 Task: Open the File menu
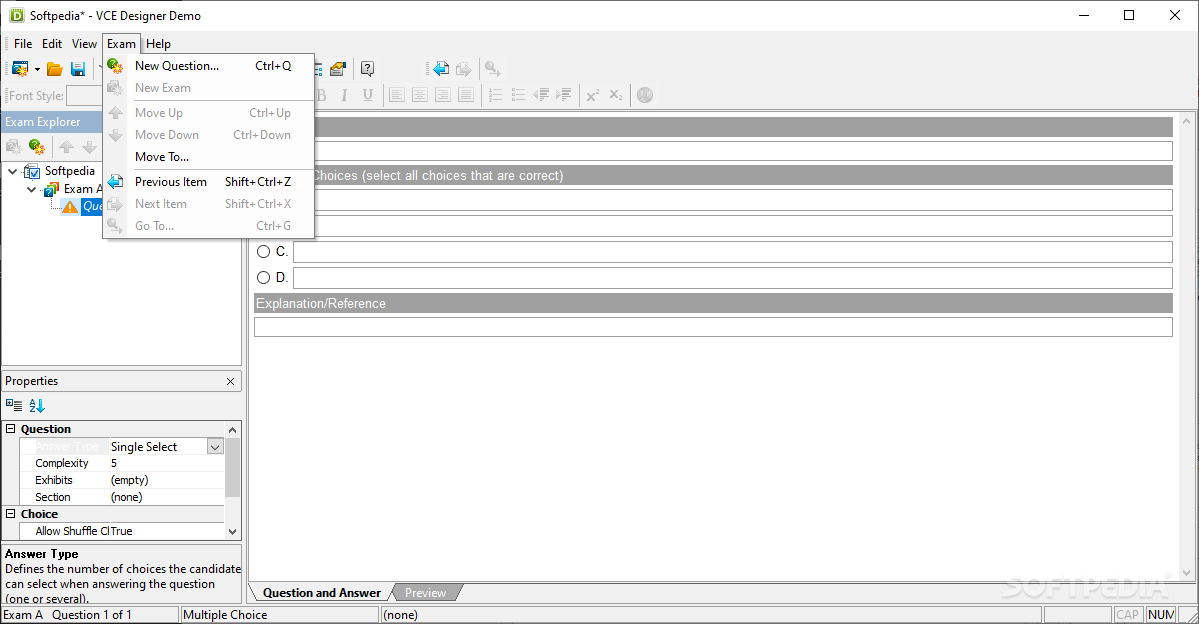pos(23,44)
